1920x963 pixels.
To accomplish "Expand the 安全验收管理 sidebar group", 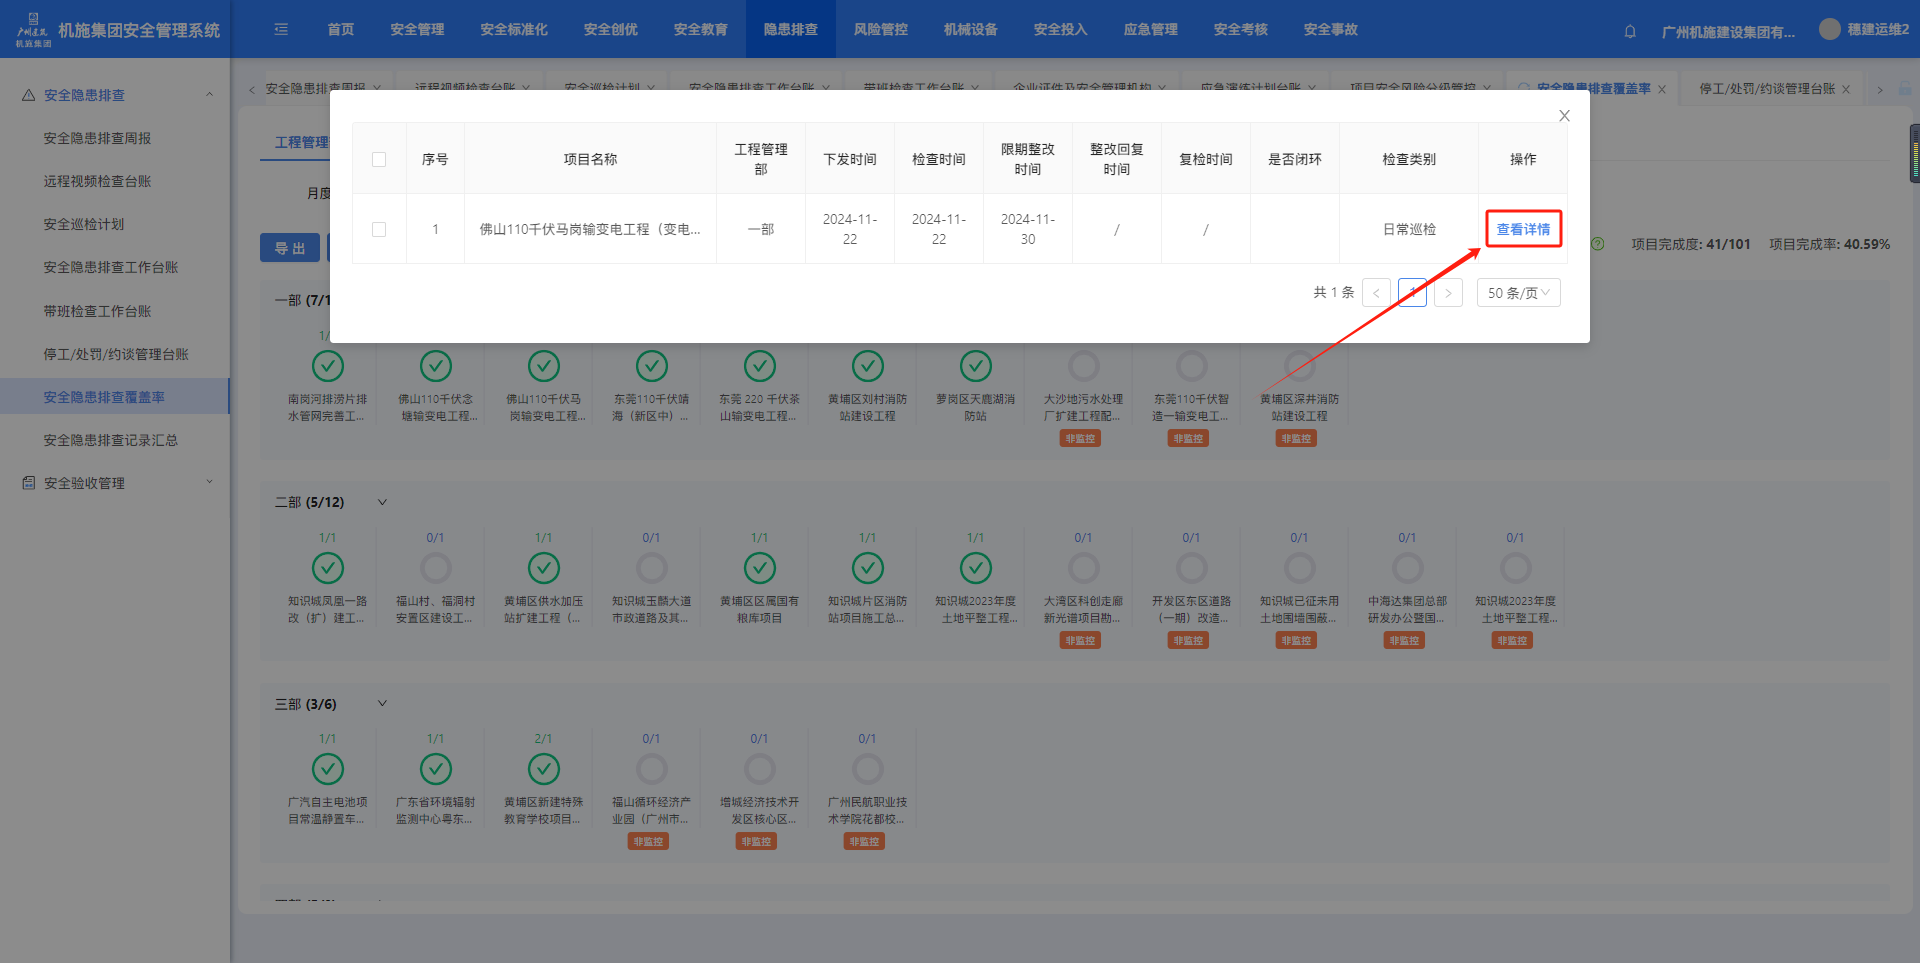I will point(209,483).
